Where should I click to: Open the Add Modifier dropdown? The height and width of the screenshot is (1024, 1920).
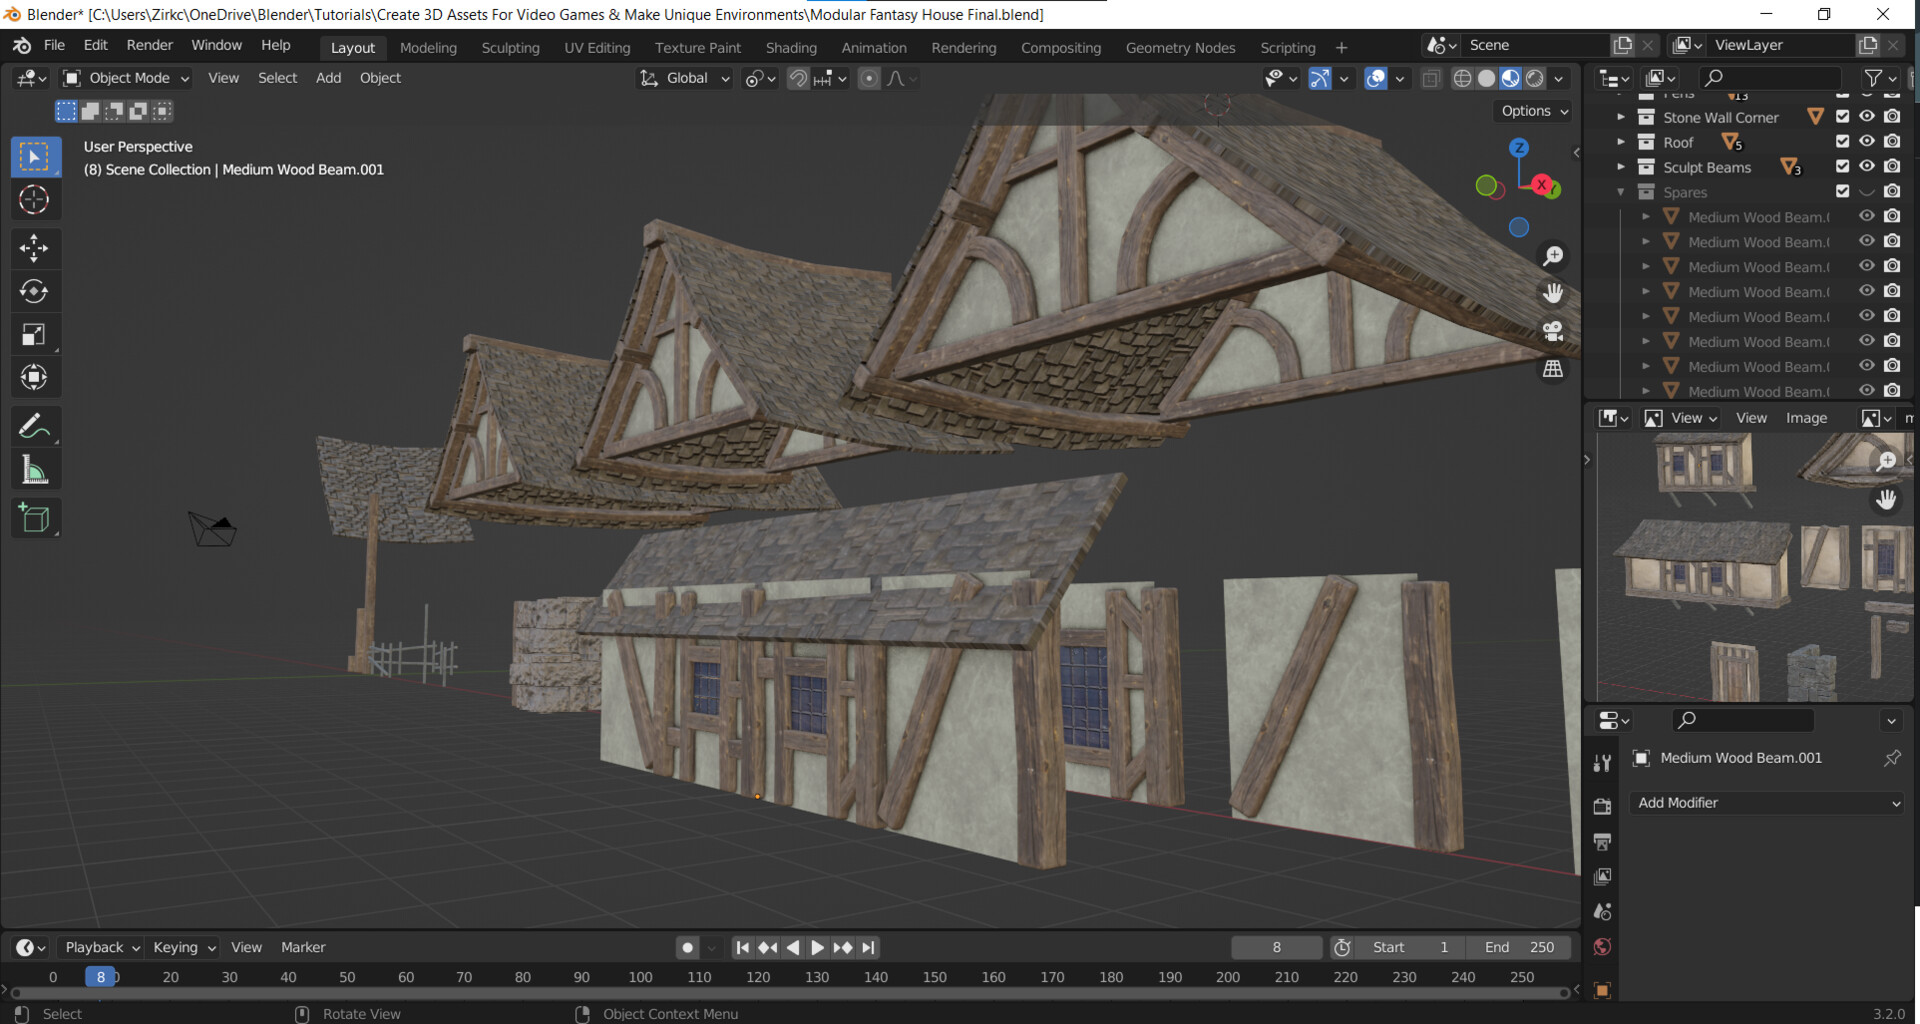[x=1767, y=803]
